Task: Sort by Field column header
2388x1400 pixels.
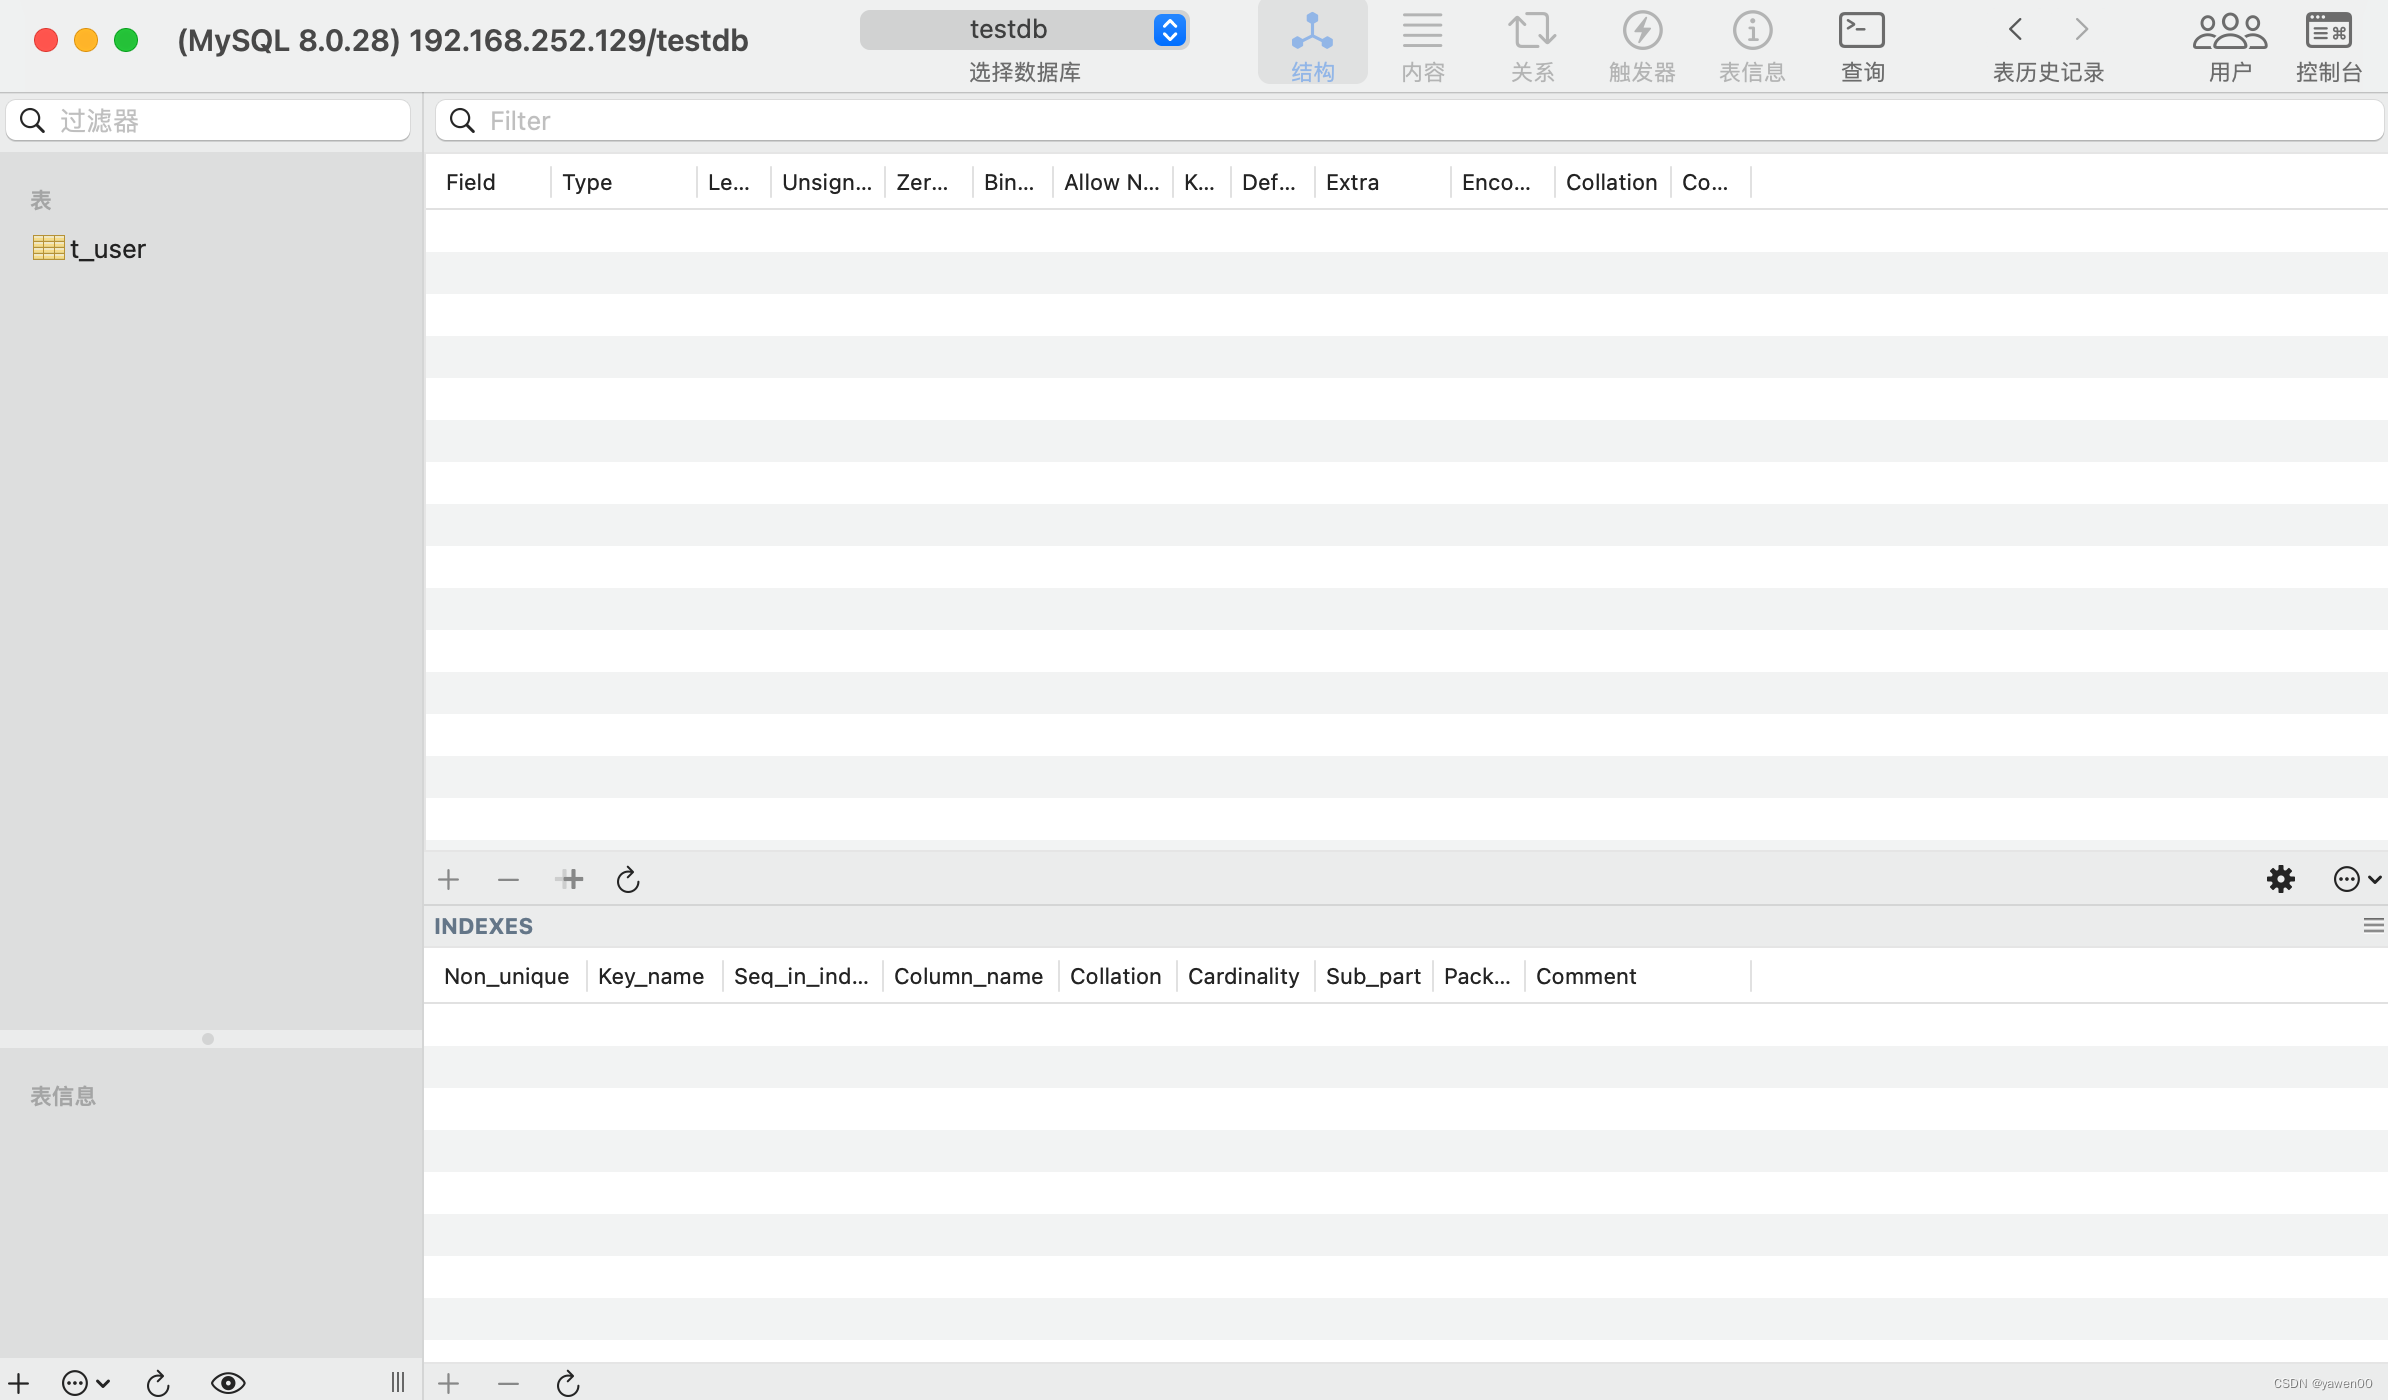Action: (x=488, y=182)
